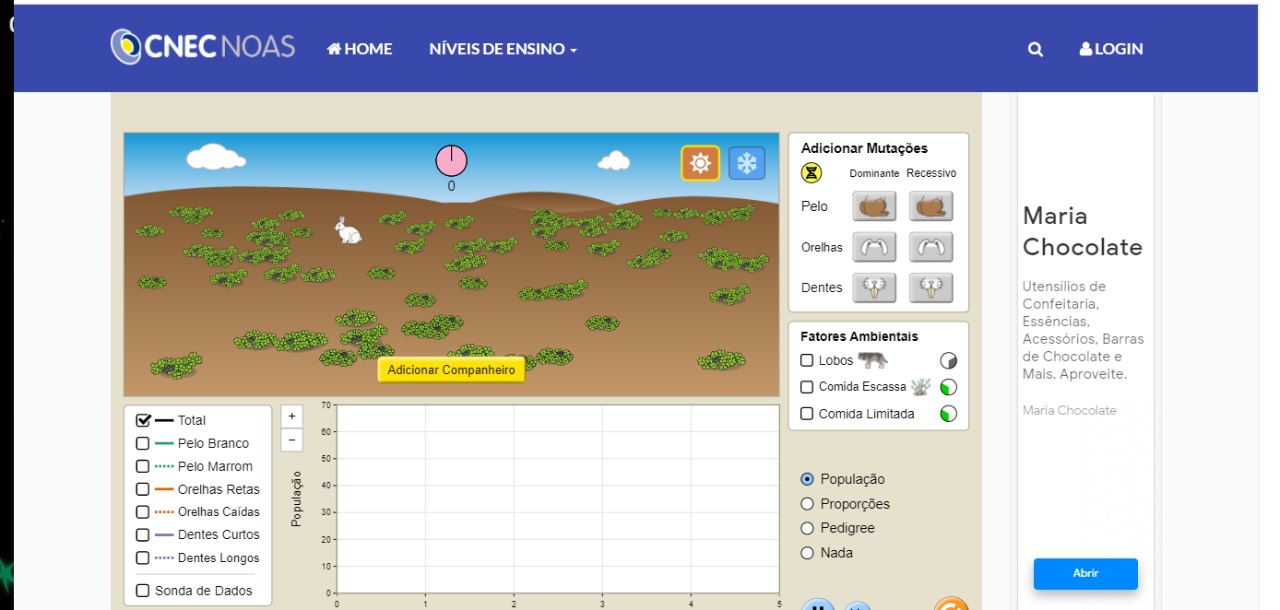
Task: Add recessive Pelo fur mutation
Action: [x=931, y=207]
